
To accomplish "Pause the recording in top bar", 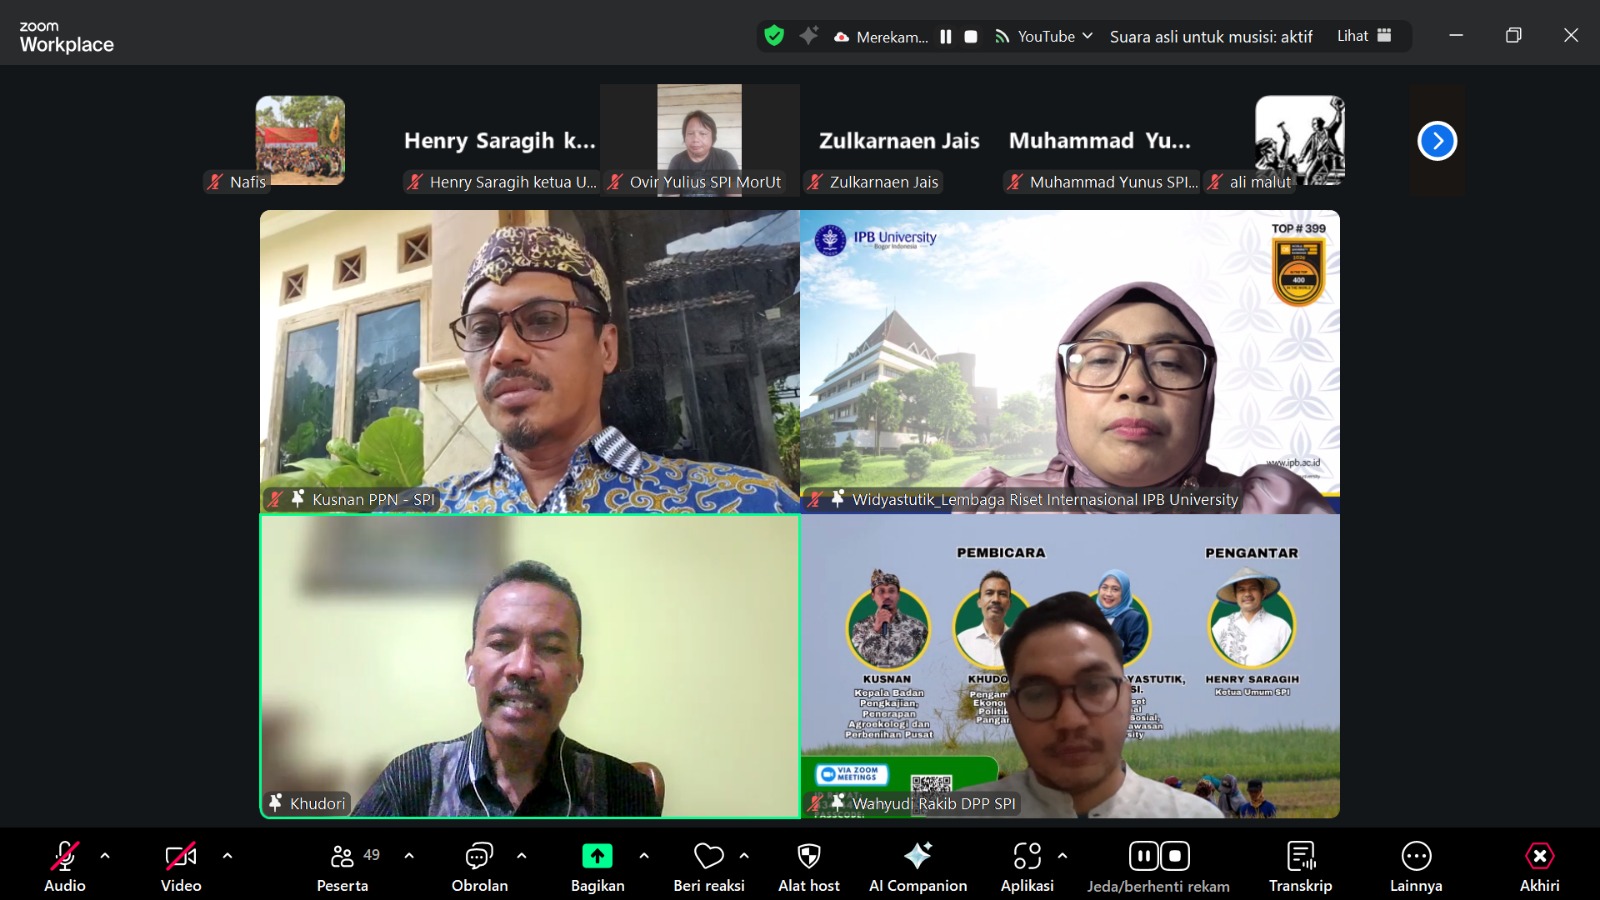I will (946, 37).
